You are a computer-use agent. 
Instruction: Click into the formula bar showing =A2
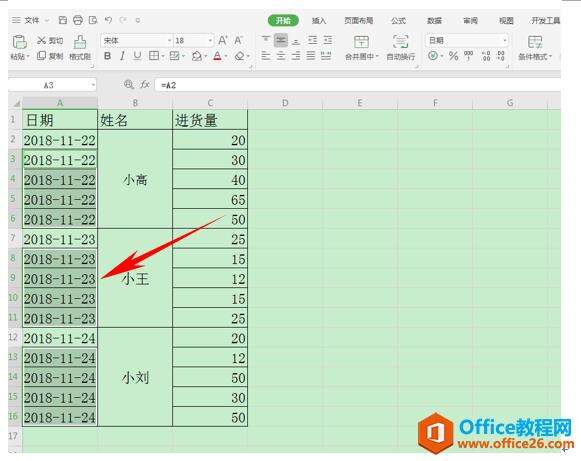[358, 85]
